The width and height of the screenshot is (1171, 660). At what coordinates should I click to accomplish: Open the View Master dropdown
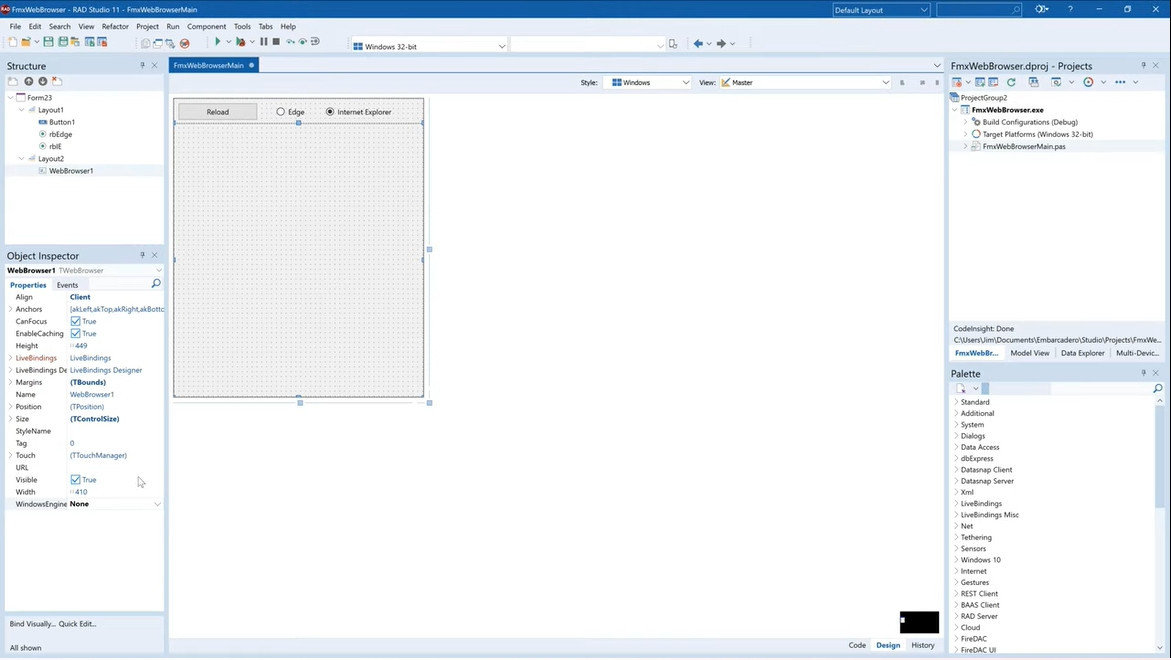point(885,83)
